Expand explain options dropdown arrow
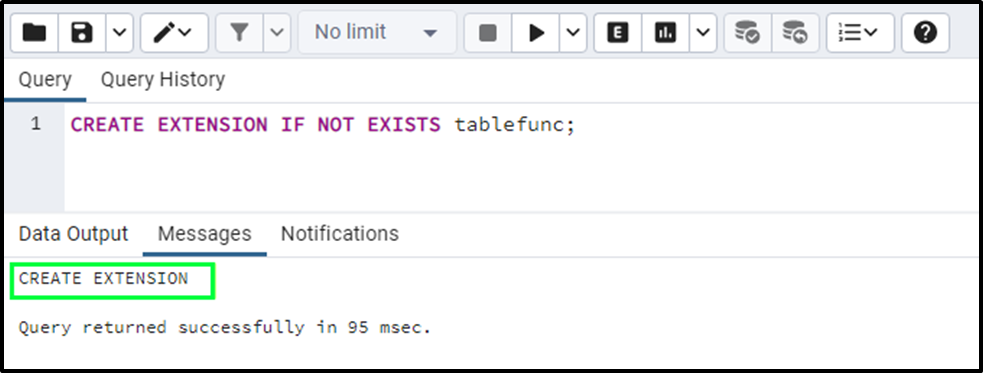The width and height of the screenshot is (983, 373). click(x=703, y=33)
